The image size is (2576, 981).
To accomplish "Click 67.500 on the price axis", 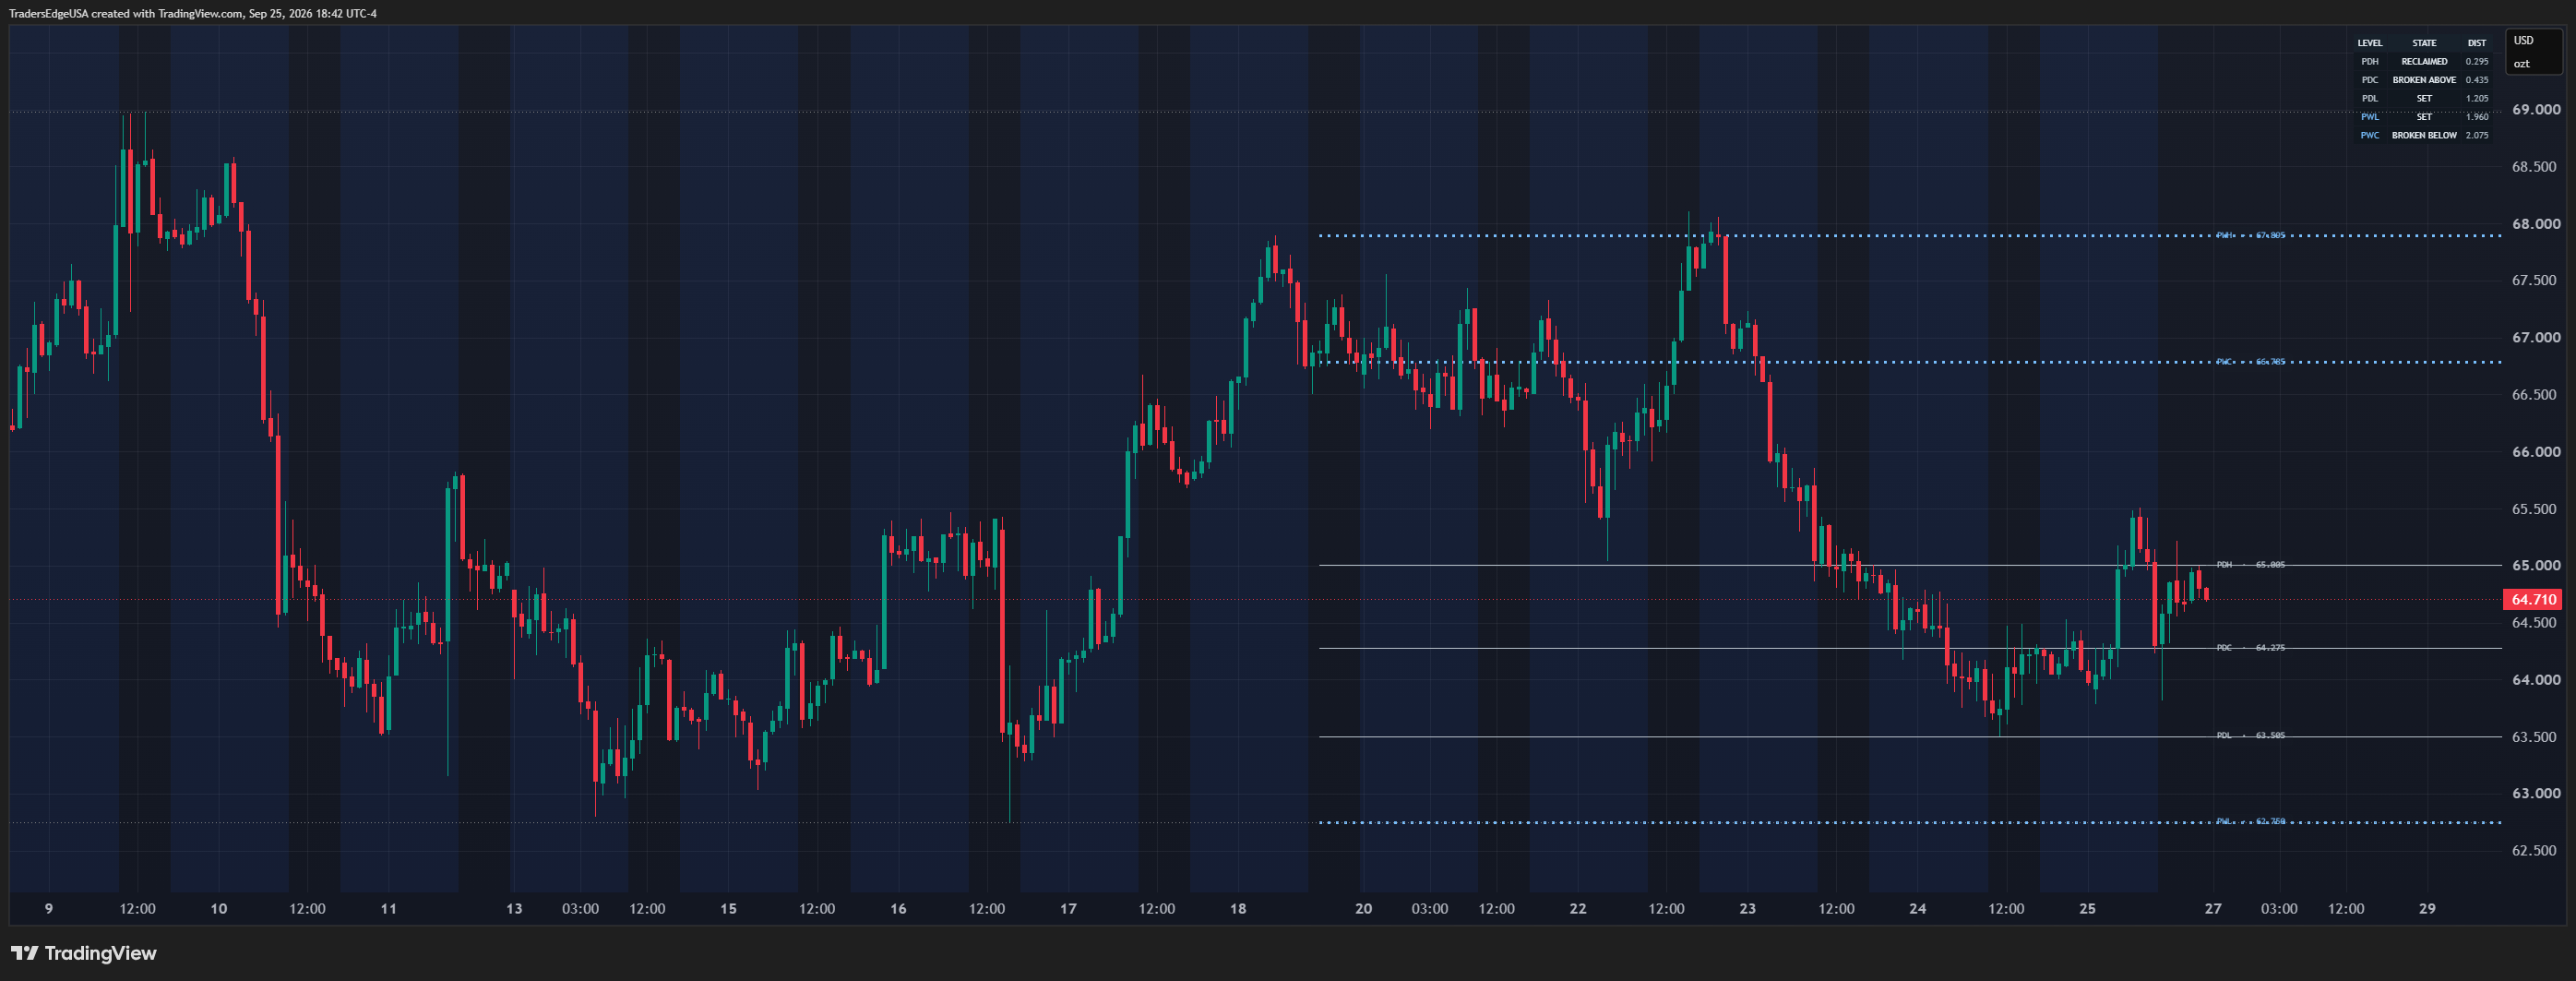I will [x=2534, y=281].
